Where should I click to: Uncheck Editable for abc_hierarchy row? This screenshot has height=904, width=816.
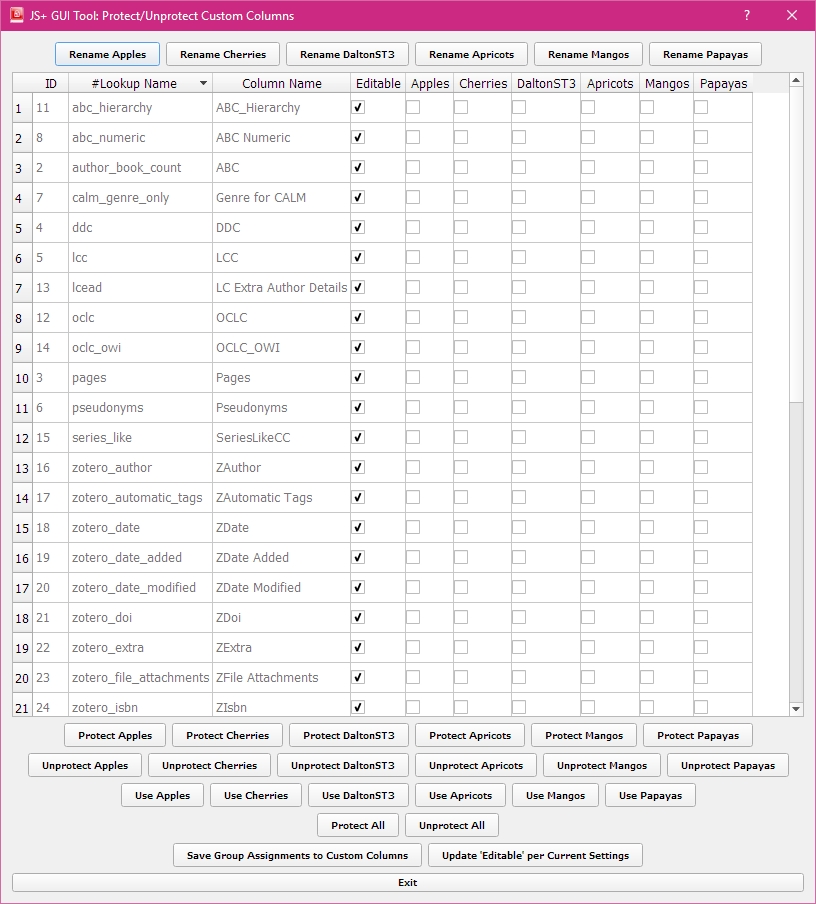(358, 107)
